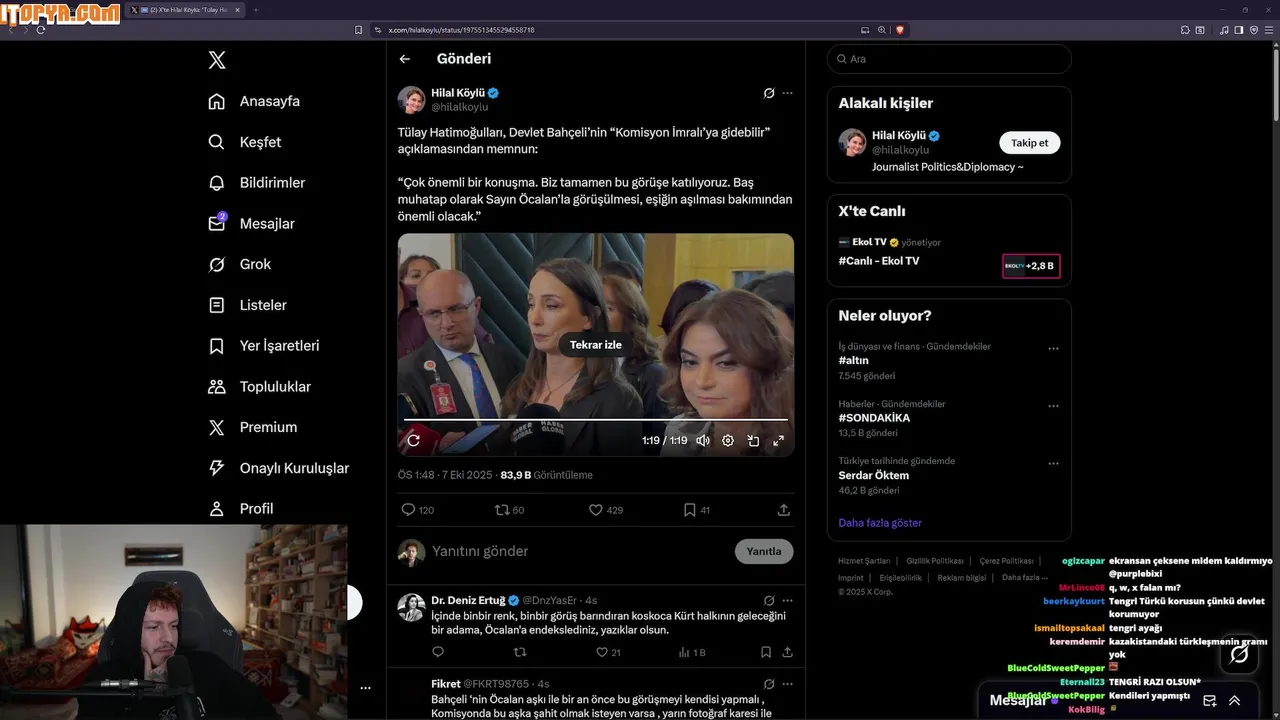Viewport: 1280px width, 720px height.
Task: Open Hilal Köylü in Alakalı kişiler
Action: click(899, 136)
